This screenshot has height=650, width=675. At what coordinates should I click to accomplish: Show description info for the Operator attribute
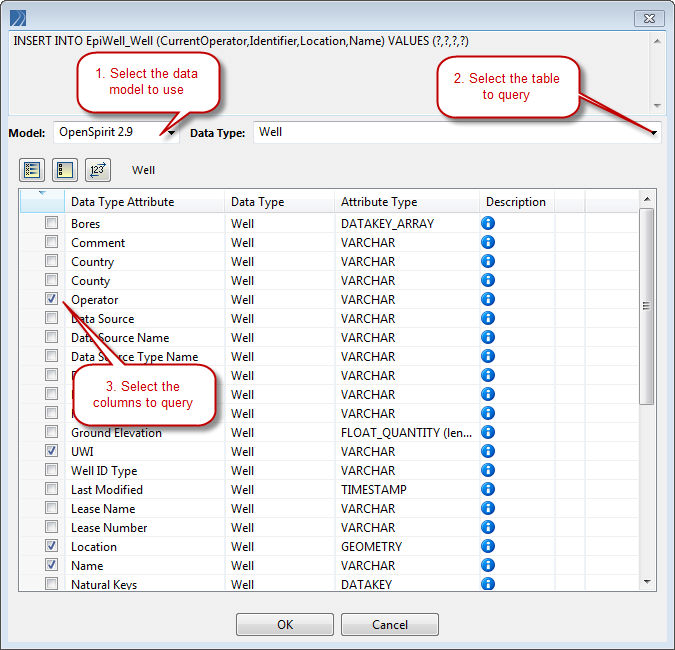click(488, 300)
